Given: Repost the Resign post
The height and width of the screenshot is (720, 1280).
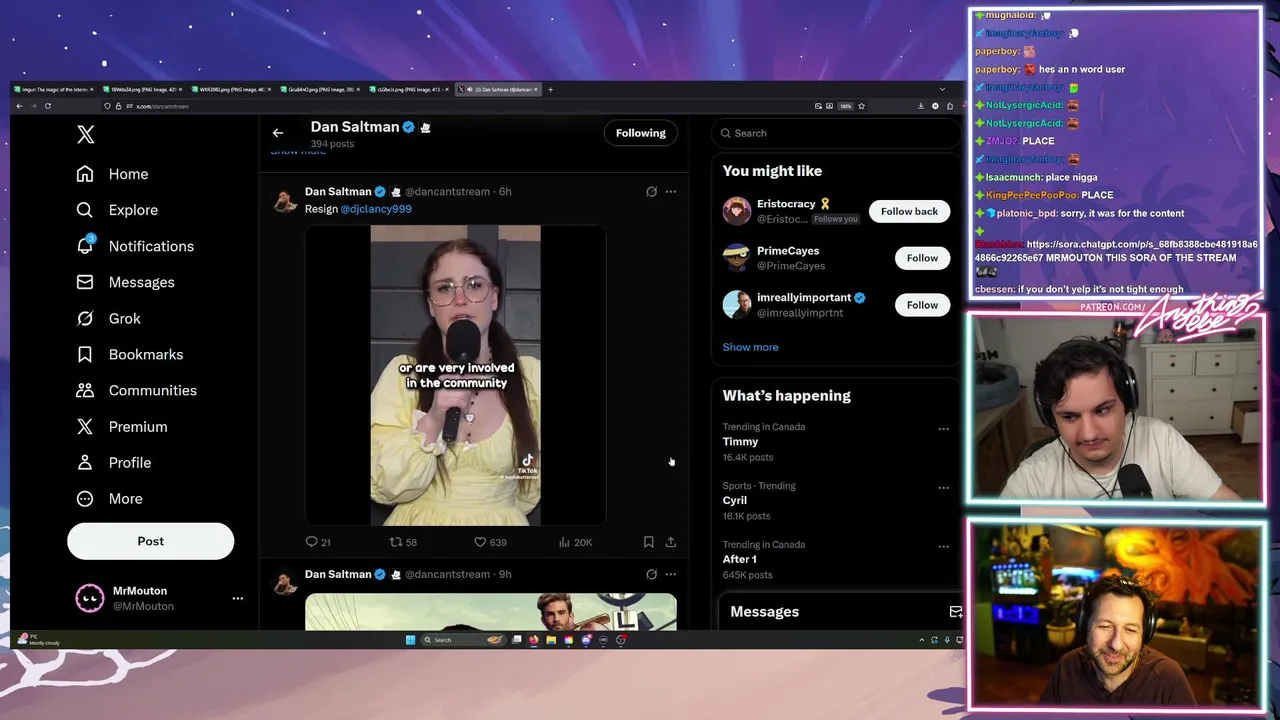Looking at the screenshot, I should [403, 542].
